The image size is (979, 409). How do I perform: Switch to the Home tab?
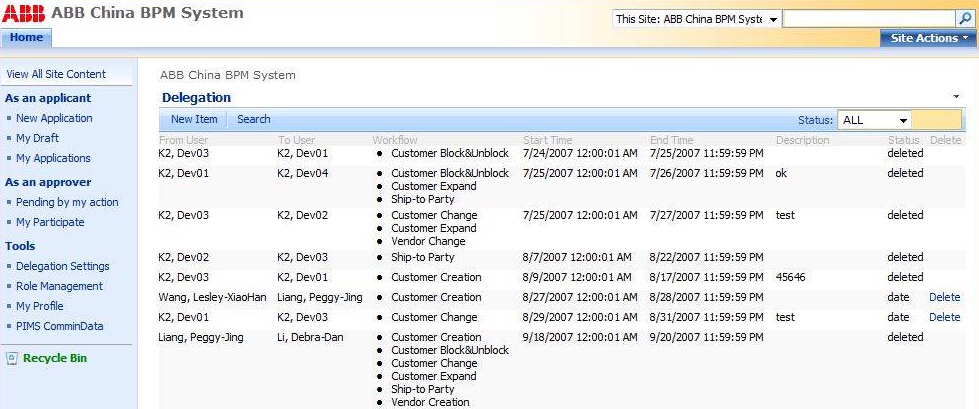click(x=26, y=37)
